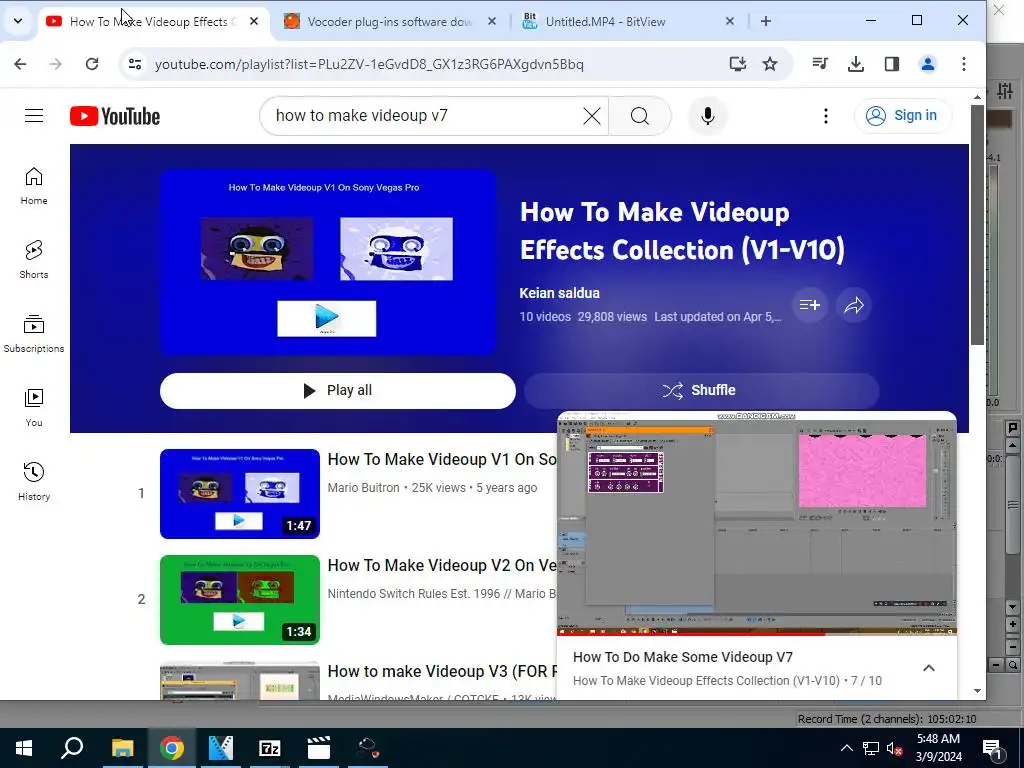Open Keian saldua channel link

pos(559,293)
